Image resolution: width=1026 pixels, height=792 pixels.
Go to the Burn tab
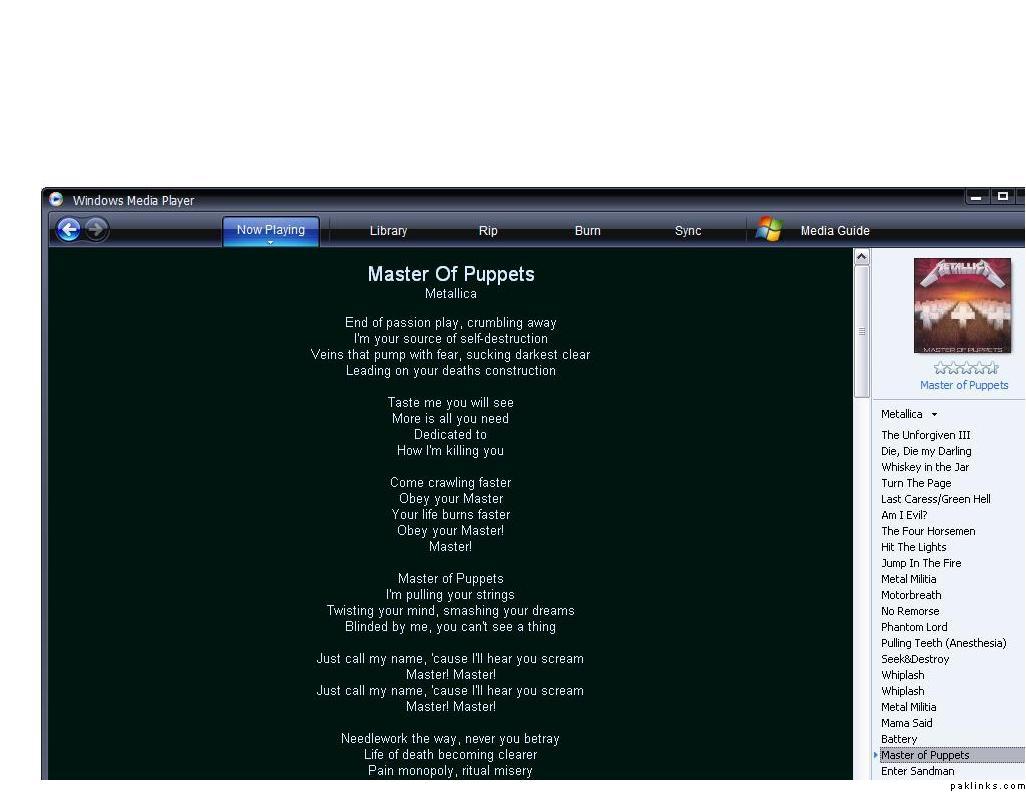(588, 231)
